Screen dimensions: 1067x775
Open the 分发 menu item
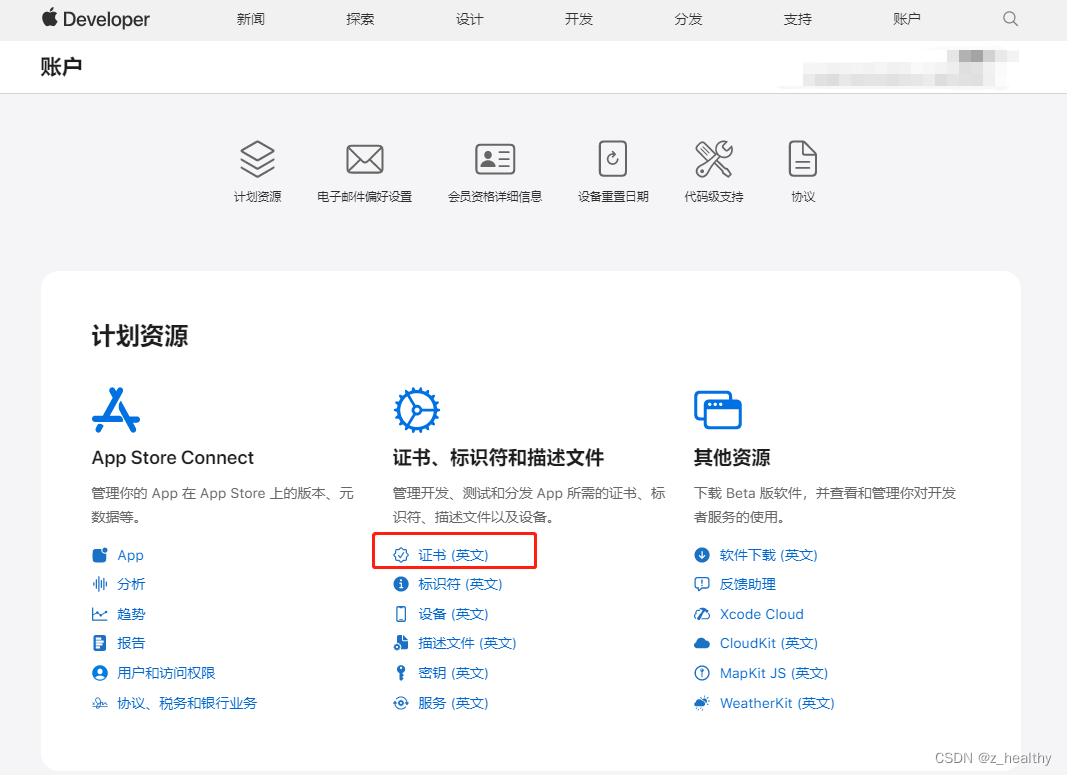688,19
